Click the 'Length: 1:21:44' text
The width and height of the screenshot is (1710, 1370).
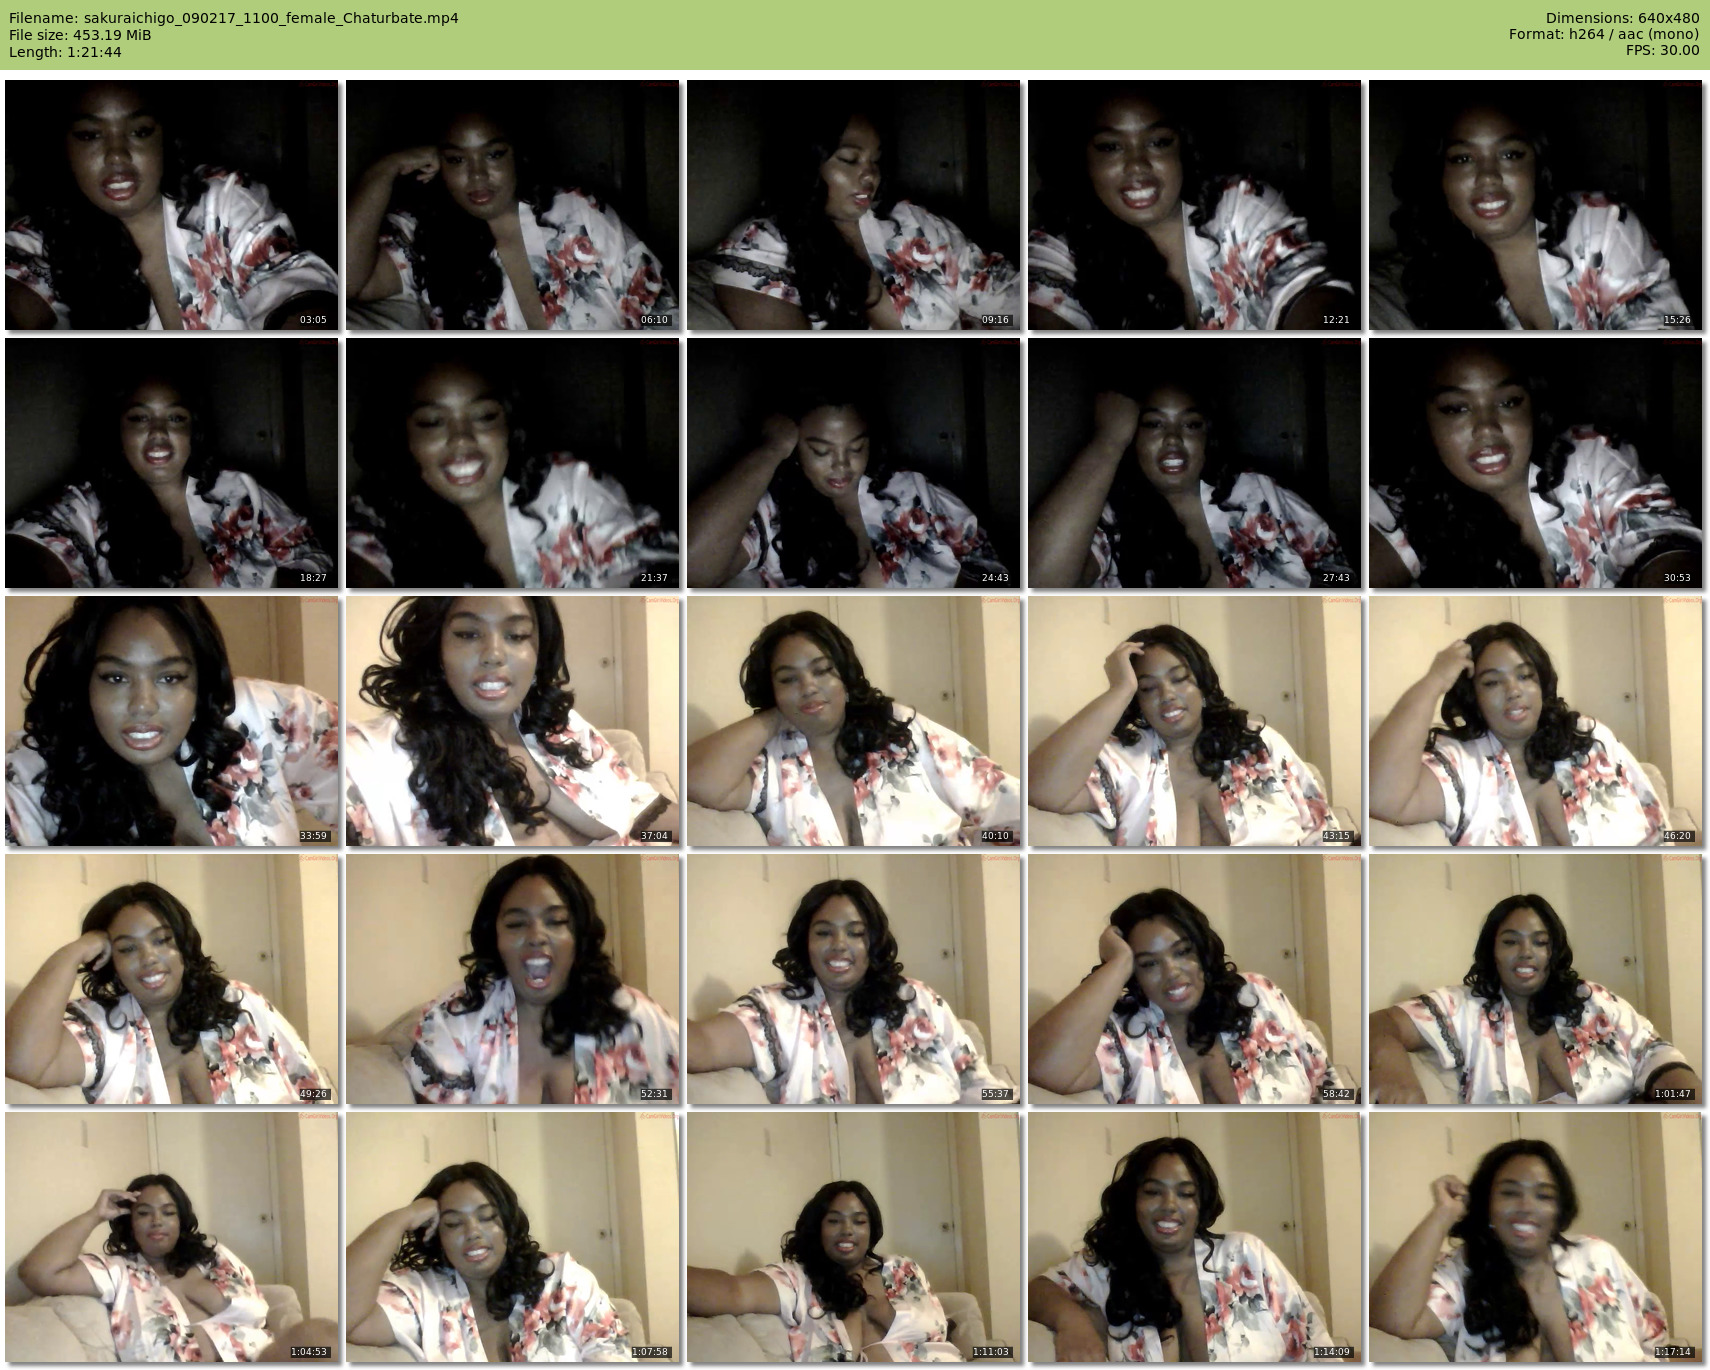tap(65, 52)
